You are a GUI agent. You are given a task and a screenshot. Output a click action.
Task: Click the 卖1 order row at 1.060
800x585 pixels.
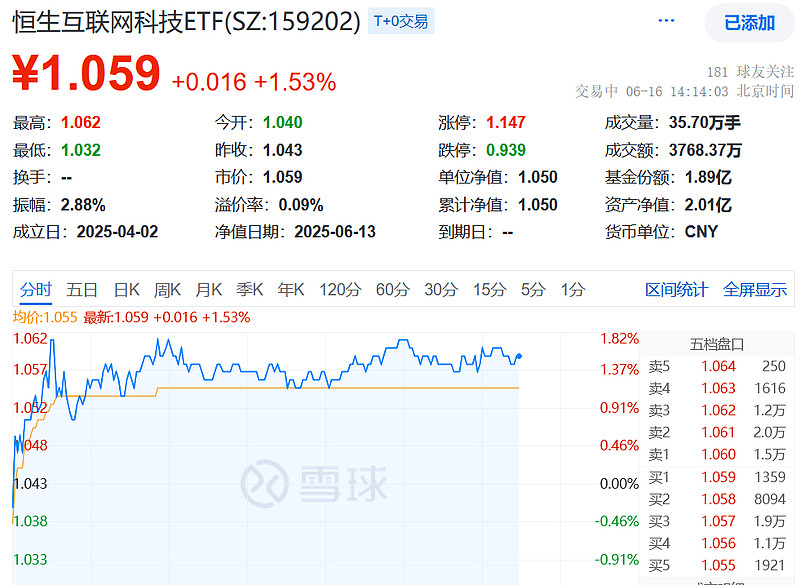(x=716, y=455)
